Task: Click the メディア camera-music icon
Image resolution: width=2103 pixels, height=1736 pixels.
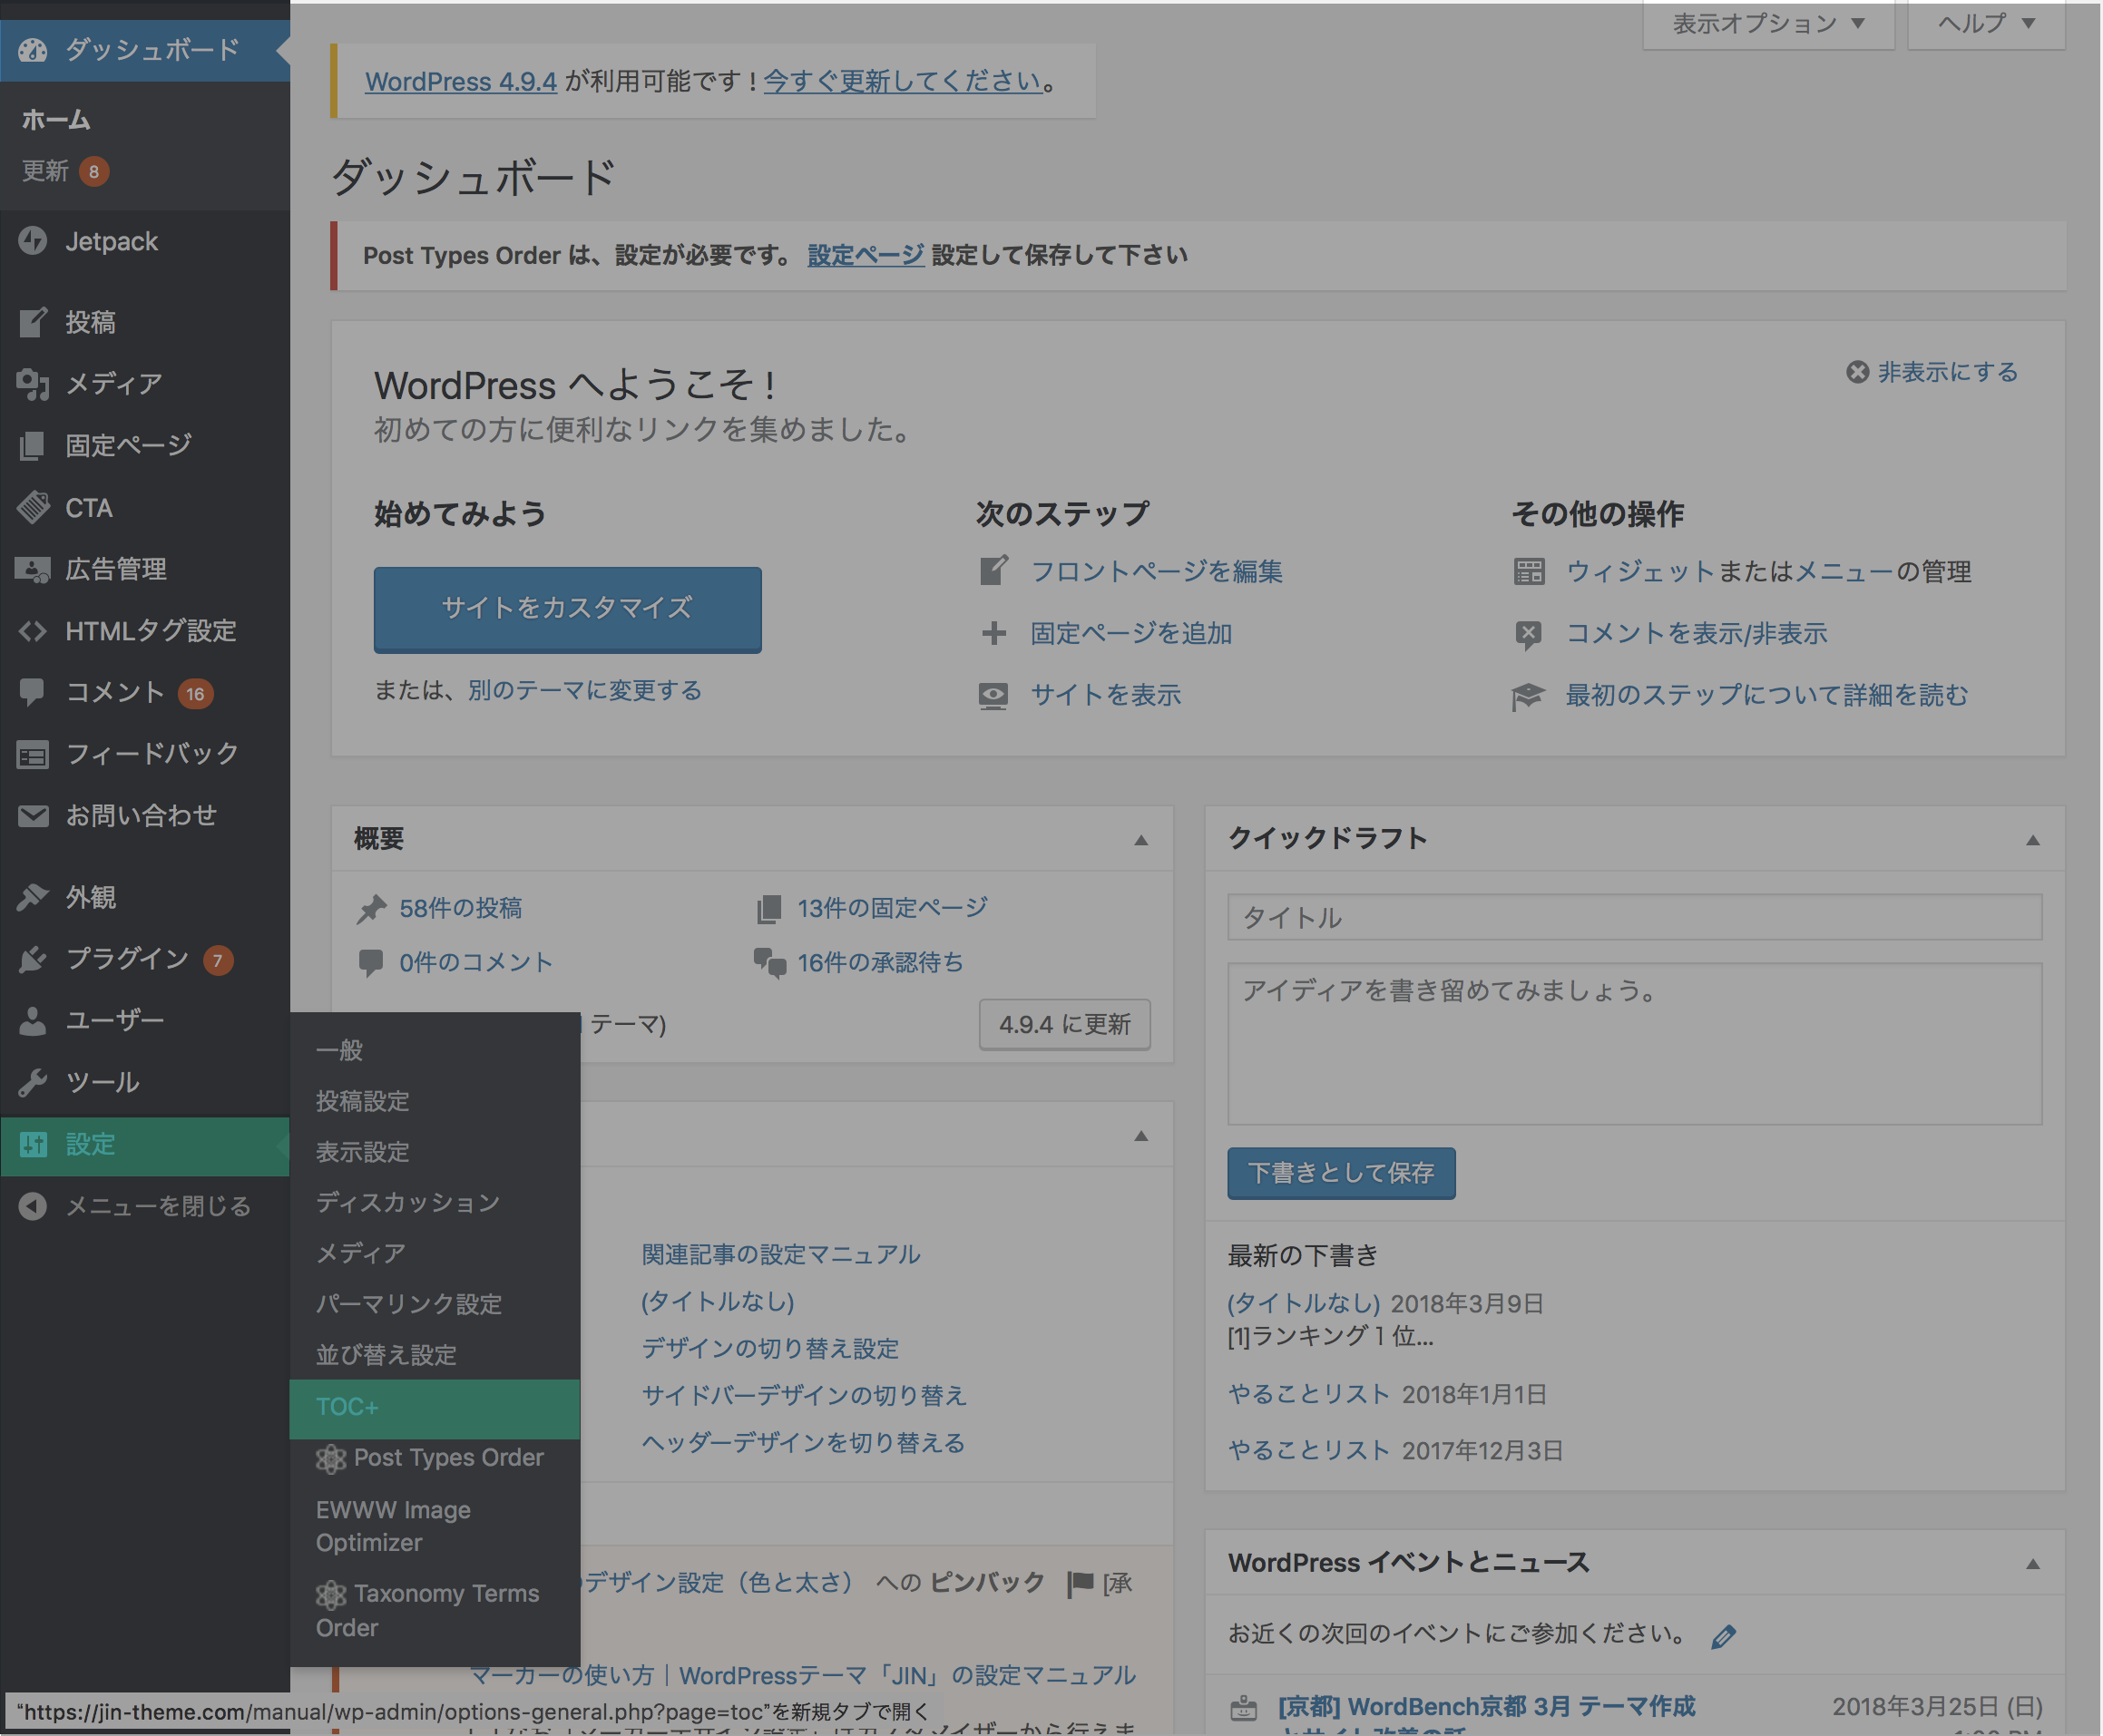Action: (x=32, y=384)
